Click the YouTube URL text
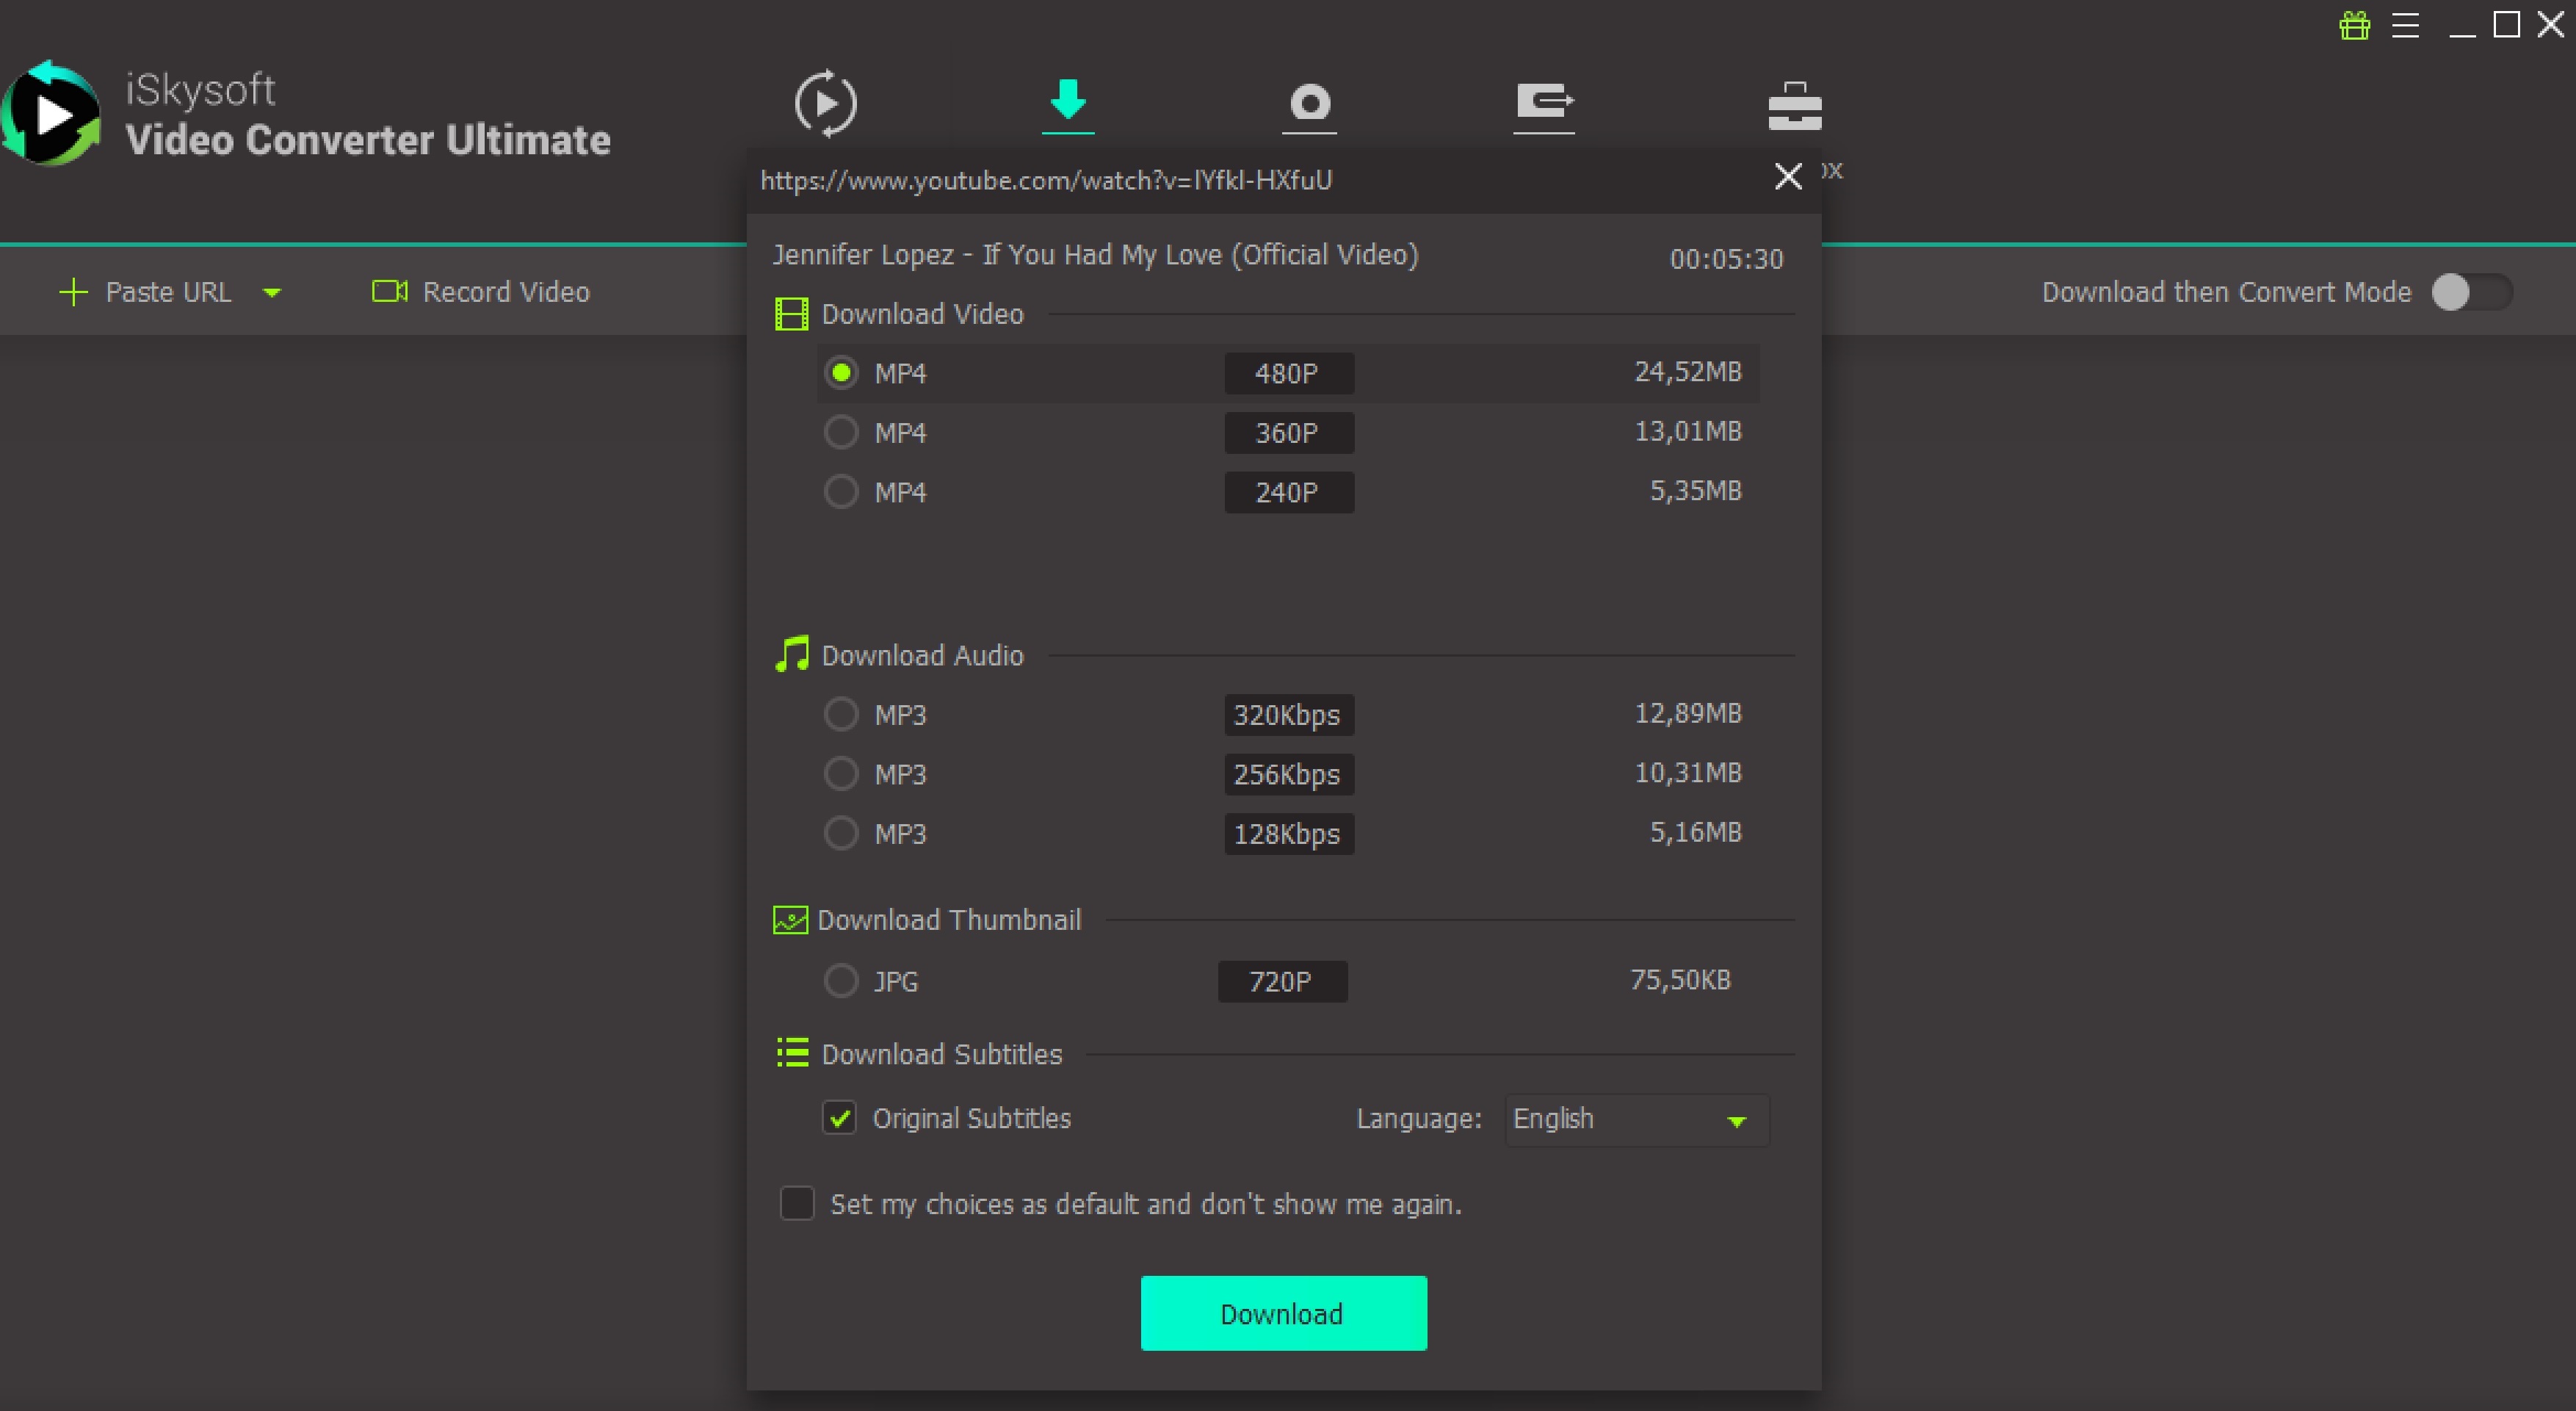The height and width of the screenshot is (1411, 2576). pyautogui.click(x=1046, y=180)
